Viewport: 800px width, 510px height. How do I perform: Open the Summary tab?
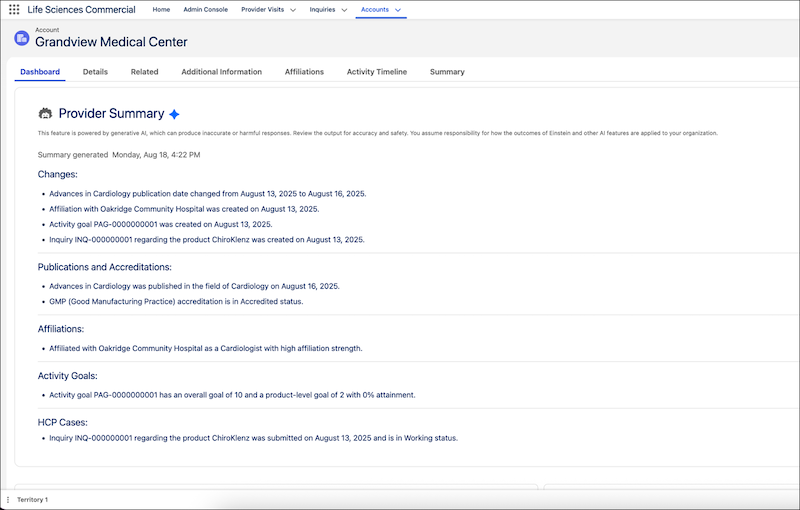447,72
